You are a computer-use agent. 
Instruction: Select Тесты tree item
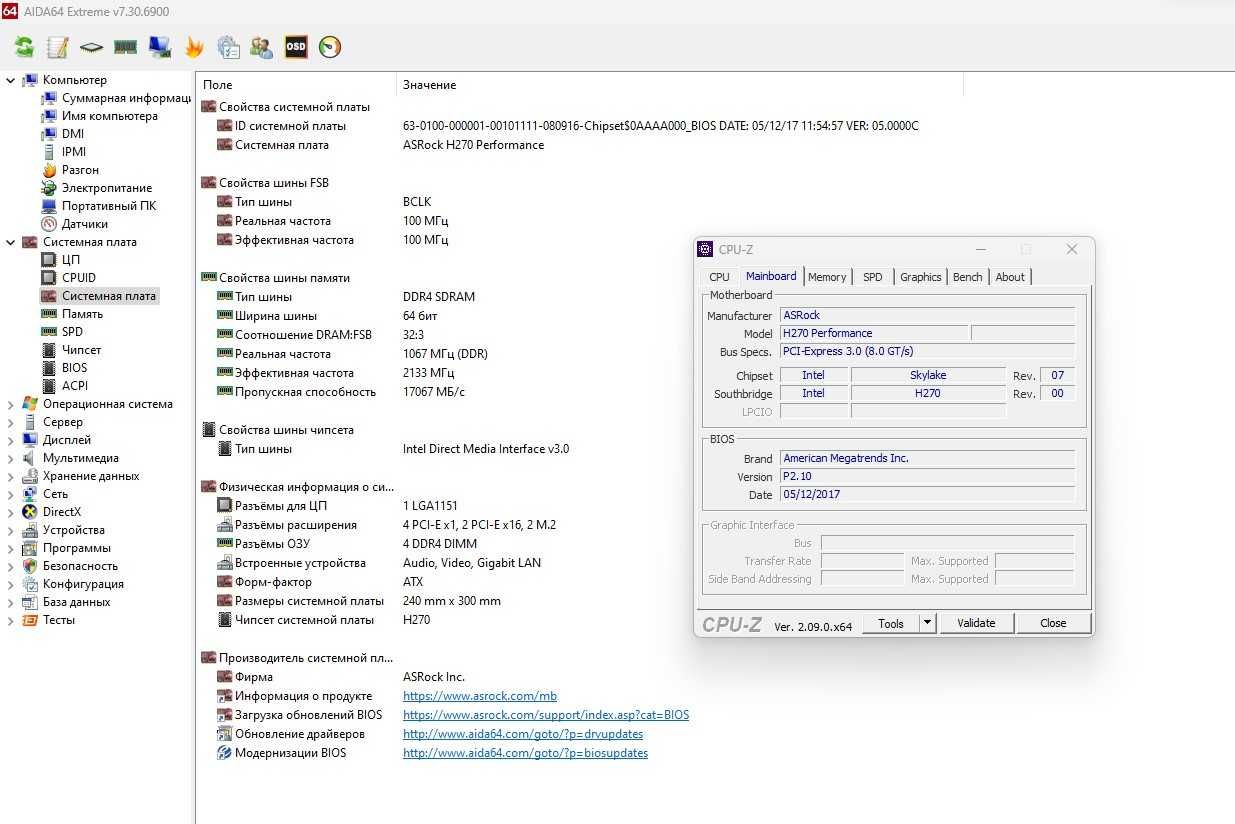58,620
